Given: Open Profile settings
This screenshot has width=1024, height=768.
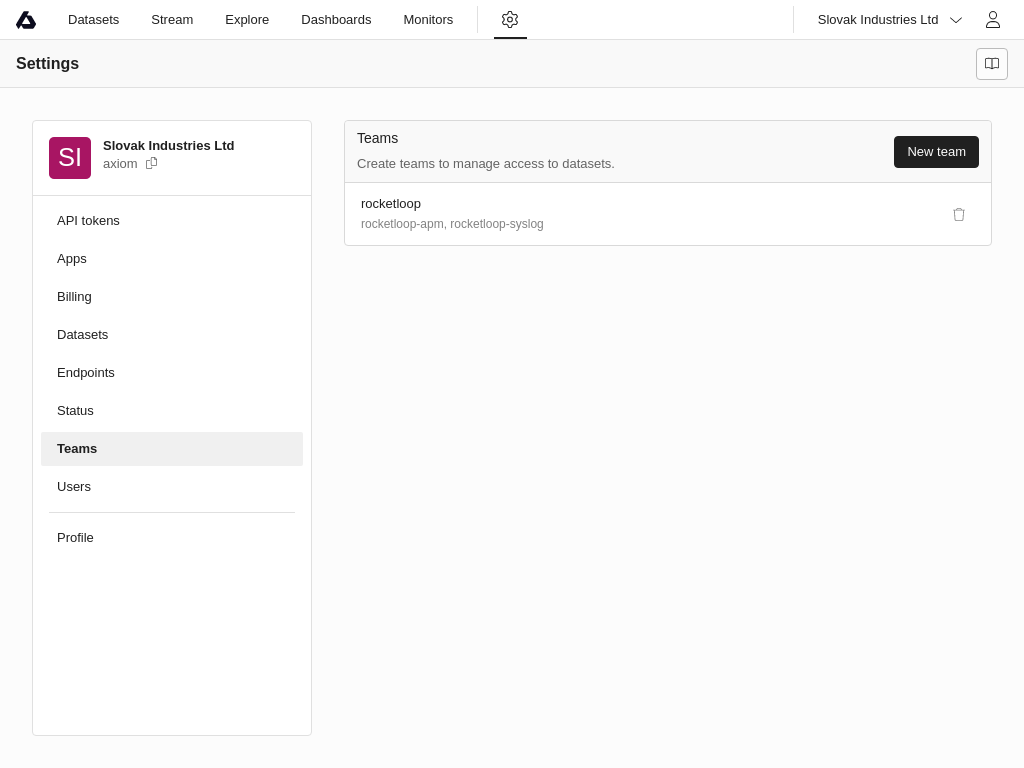Looking at the screenshot, I should [75, 538].
